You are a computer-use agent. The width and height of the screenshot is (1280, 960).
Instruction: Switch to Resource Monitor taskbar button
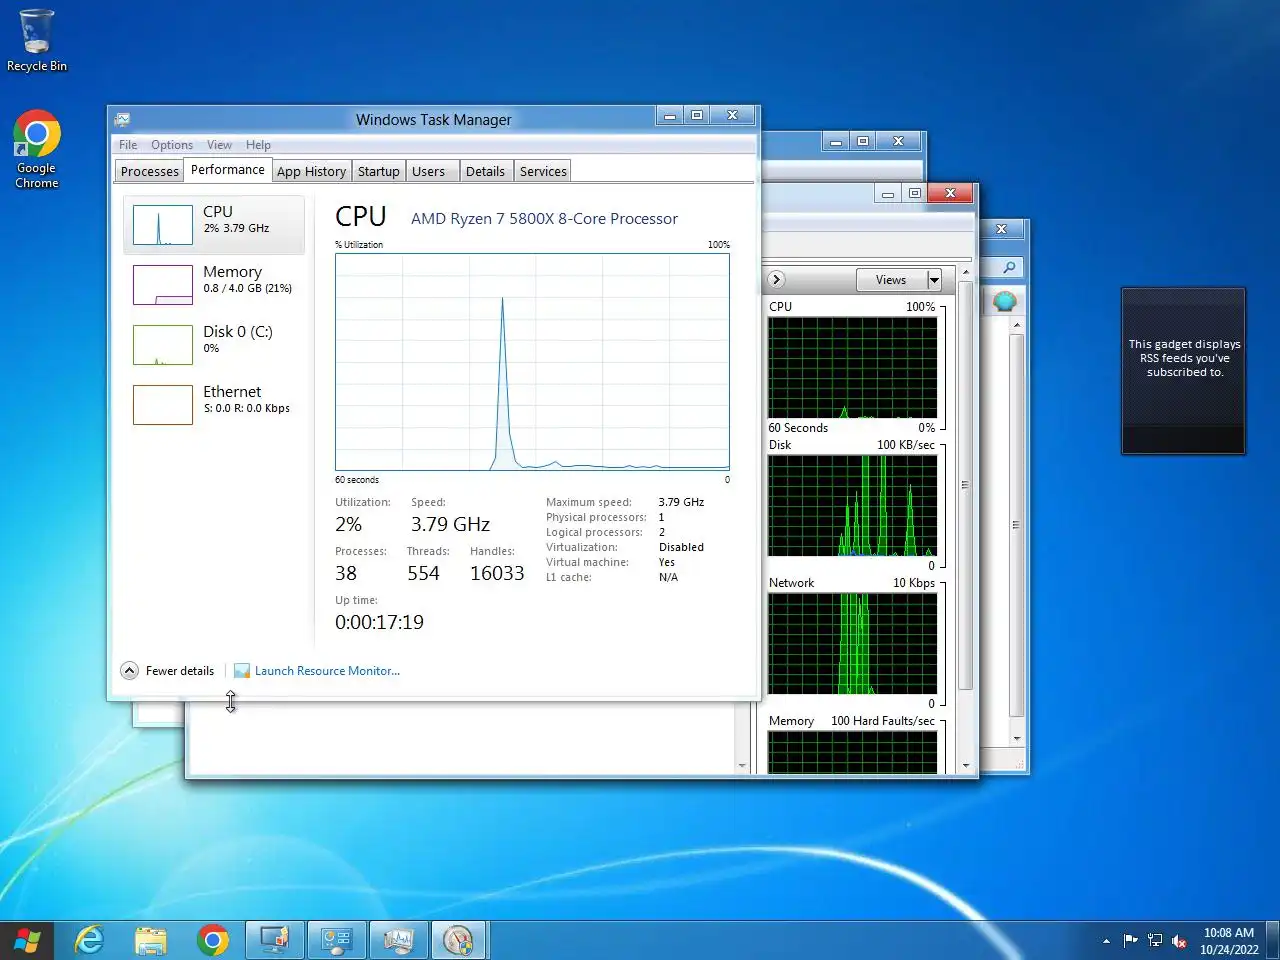coord(458,940)
